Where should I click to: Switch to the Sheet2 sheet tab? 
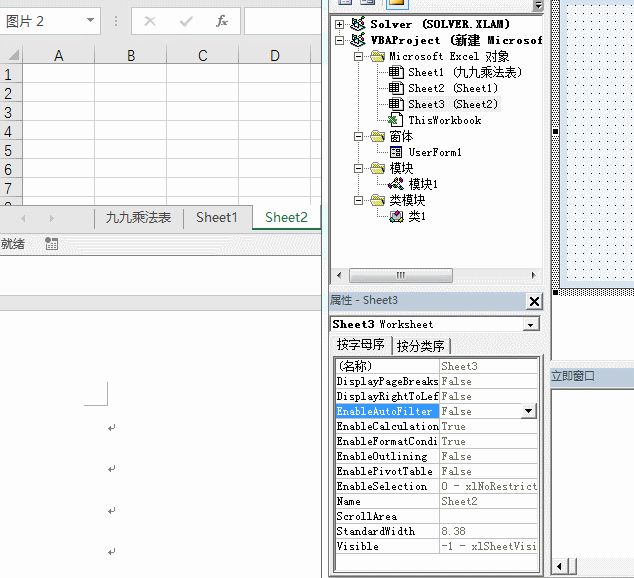(286, 218)
